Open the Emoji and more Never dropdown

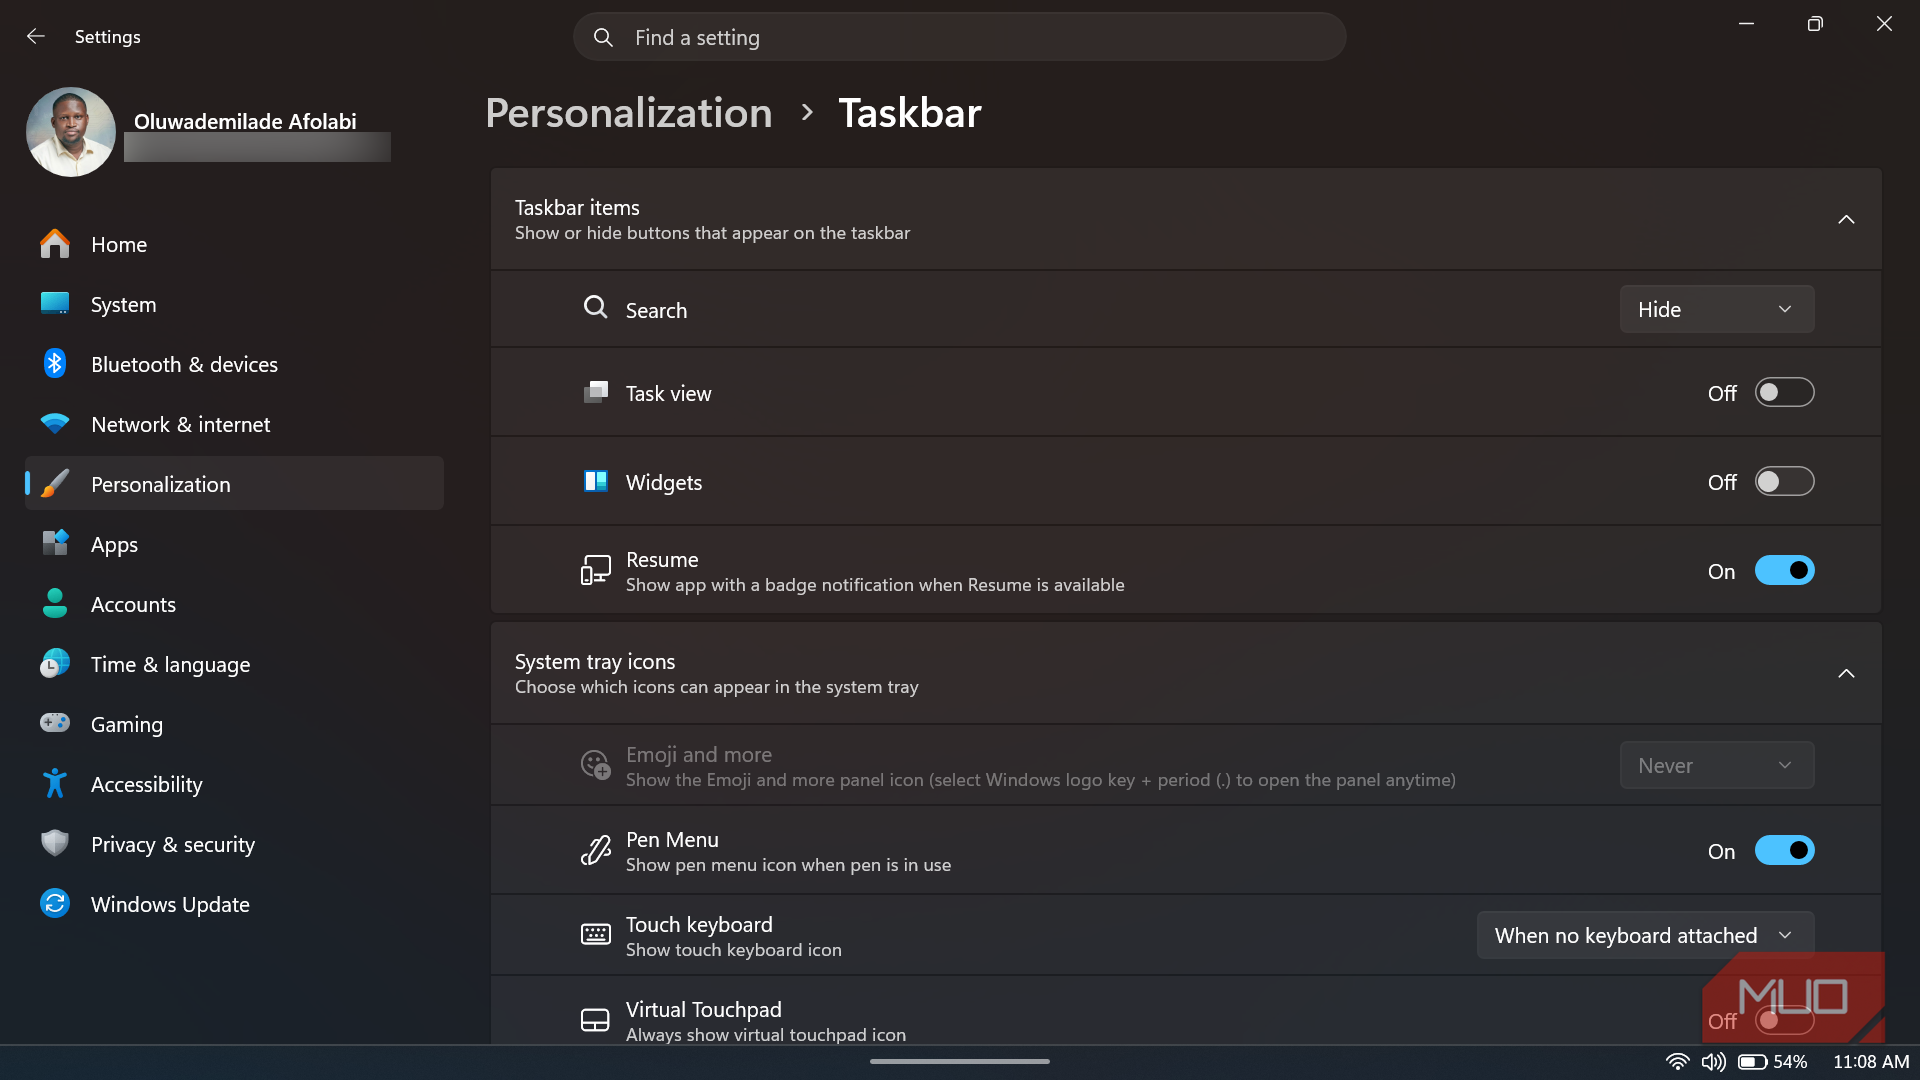click(x=1717, y=765)
